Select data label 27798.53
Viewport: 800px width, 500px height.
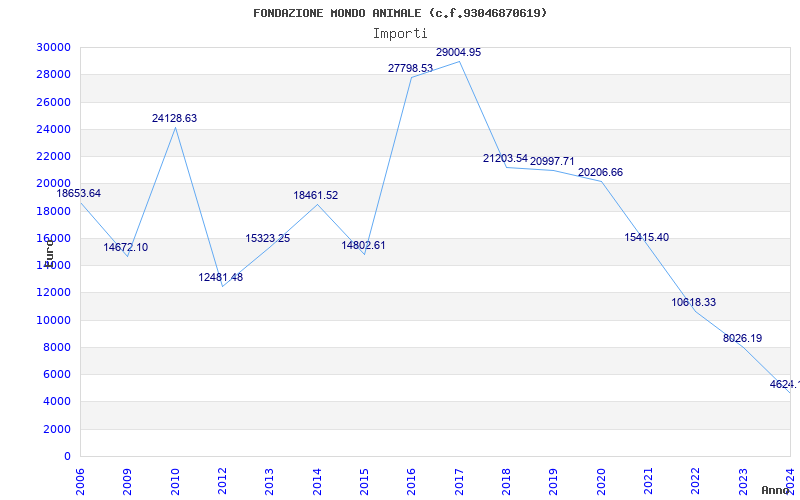point(410,68)
